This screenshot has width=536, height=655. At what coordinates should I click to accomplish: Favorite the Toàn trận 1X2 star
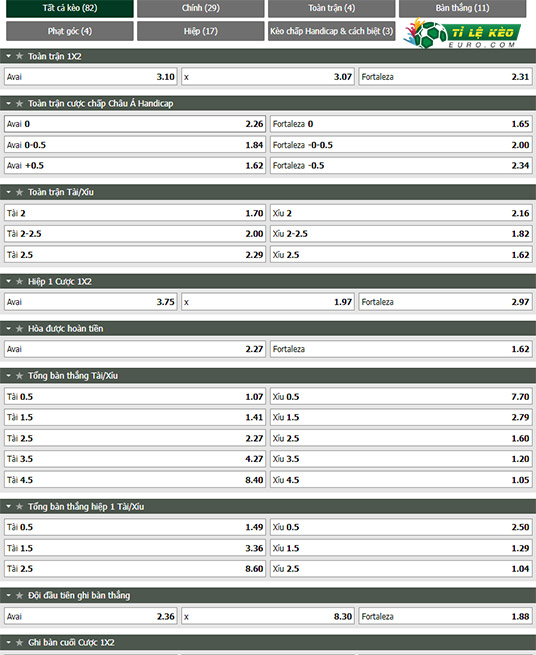click(19, 56)
